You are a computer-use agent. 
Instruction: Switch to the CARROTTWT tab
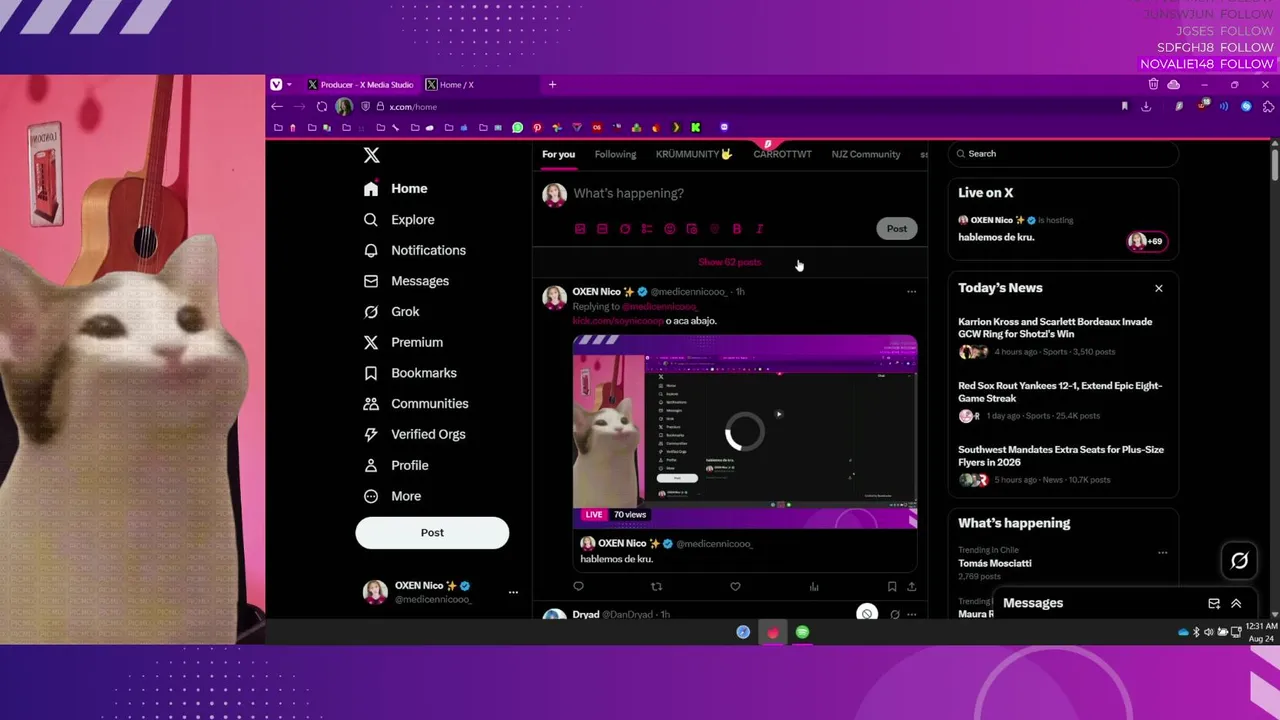click(x=782, y=154)
